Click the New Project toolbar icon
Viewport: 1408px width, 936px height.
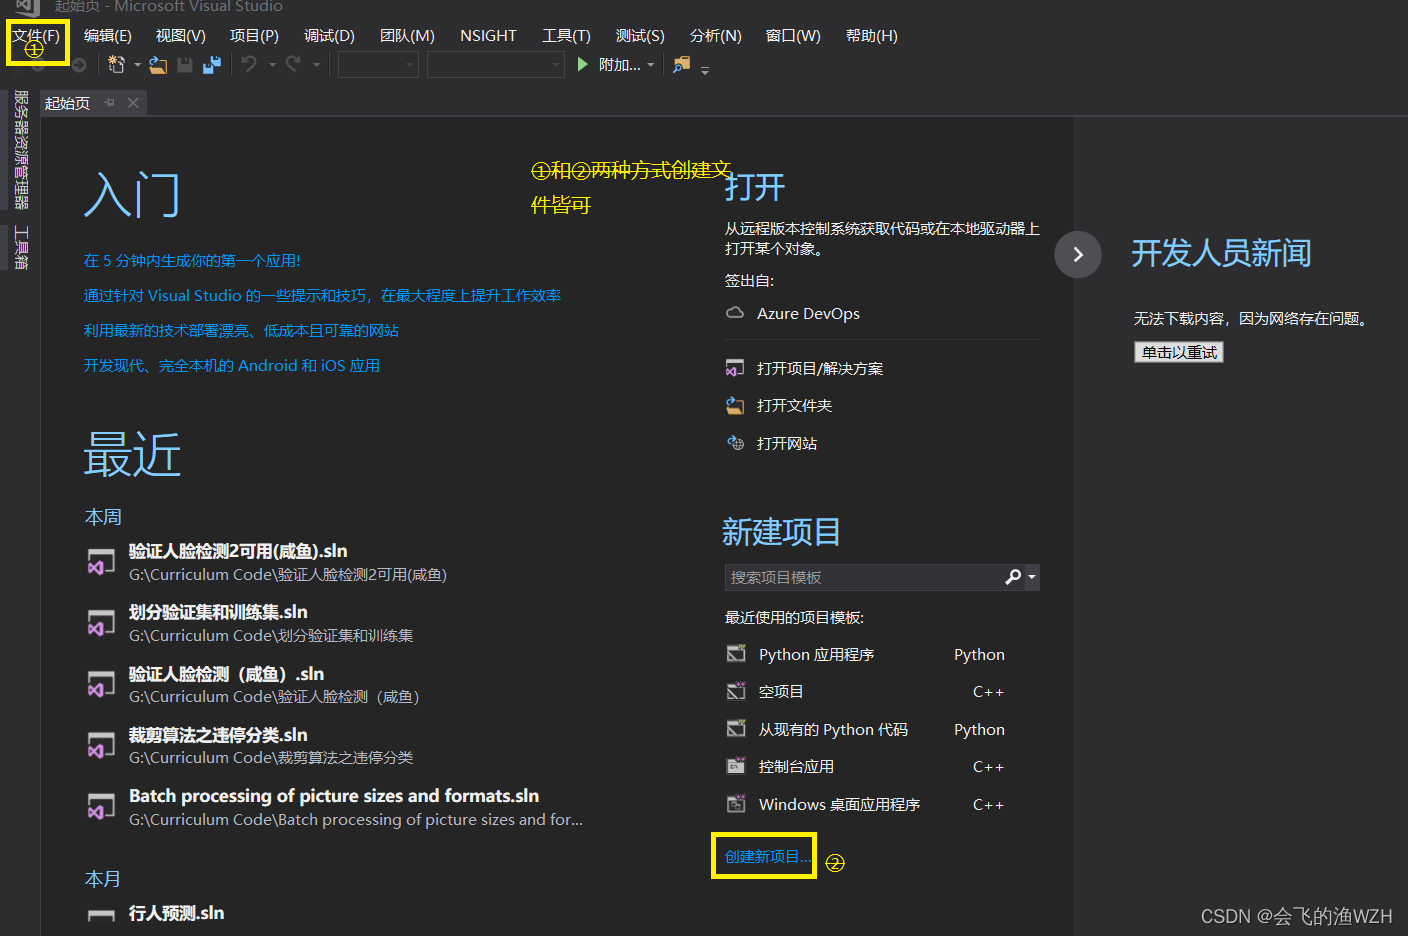click(116, 65)
